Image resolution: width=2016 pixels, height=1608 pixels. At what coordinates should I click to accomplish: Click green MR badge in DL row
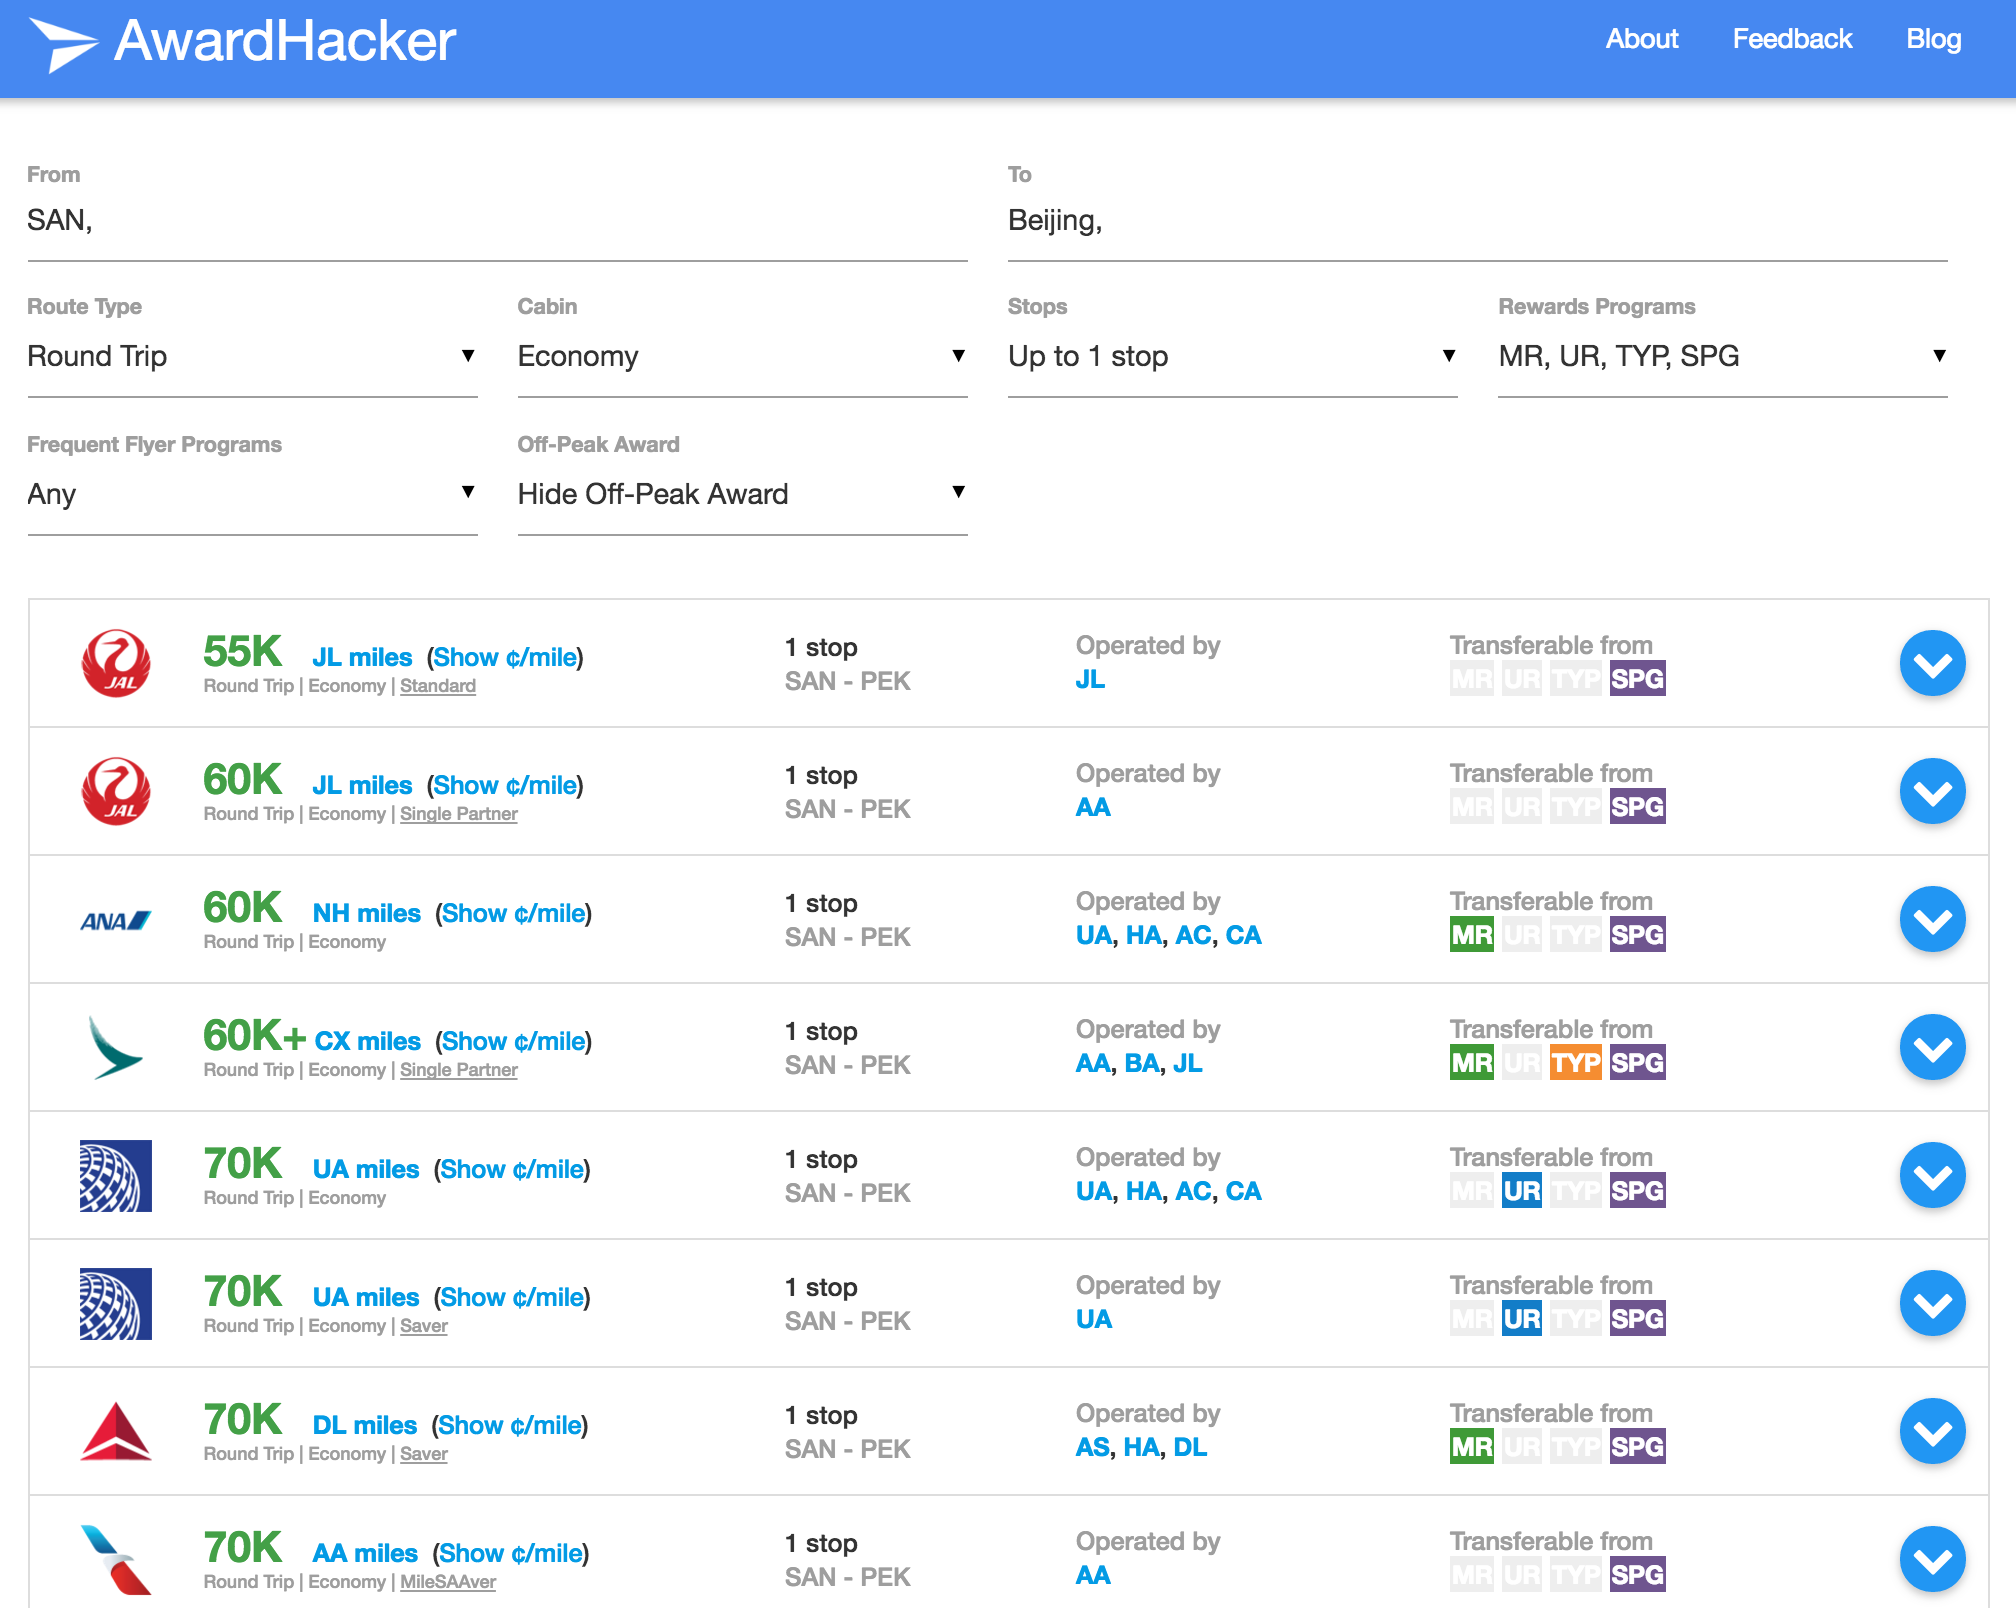pos(1471,1447)
